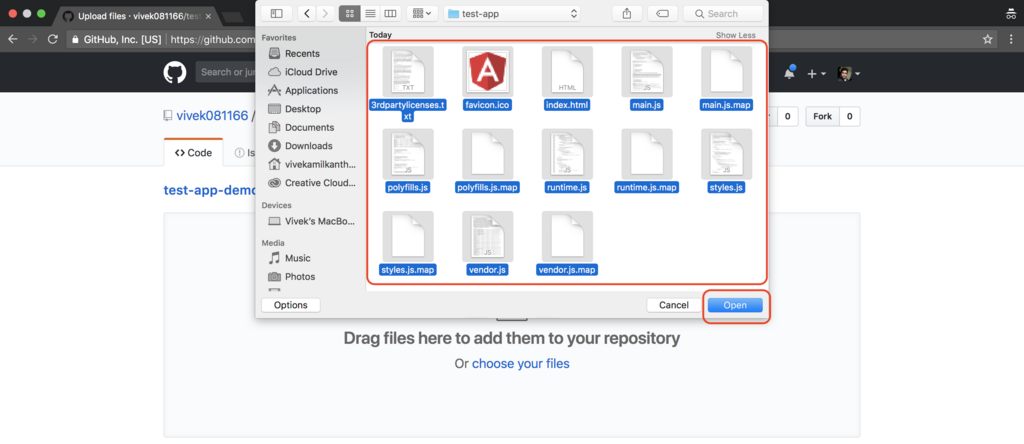
Task: Select the vendor.js.map file icon
Action: [x=567, y=236]
